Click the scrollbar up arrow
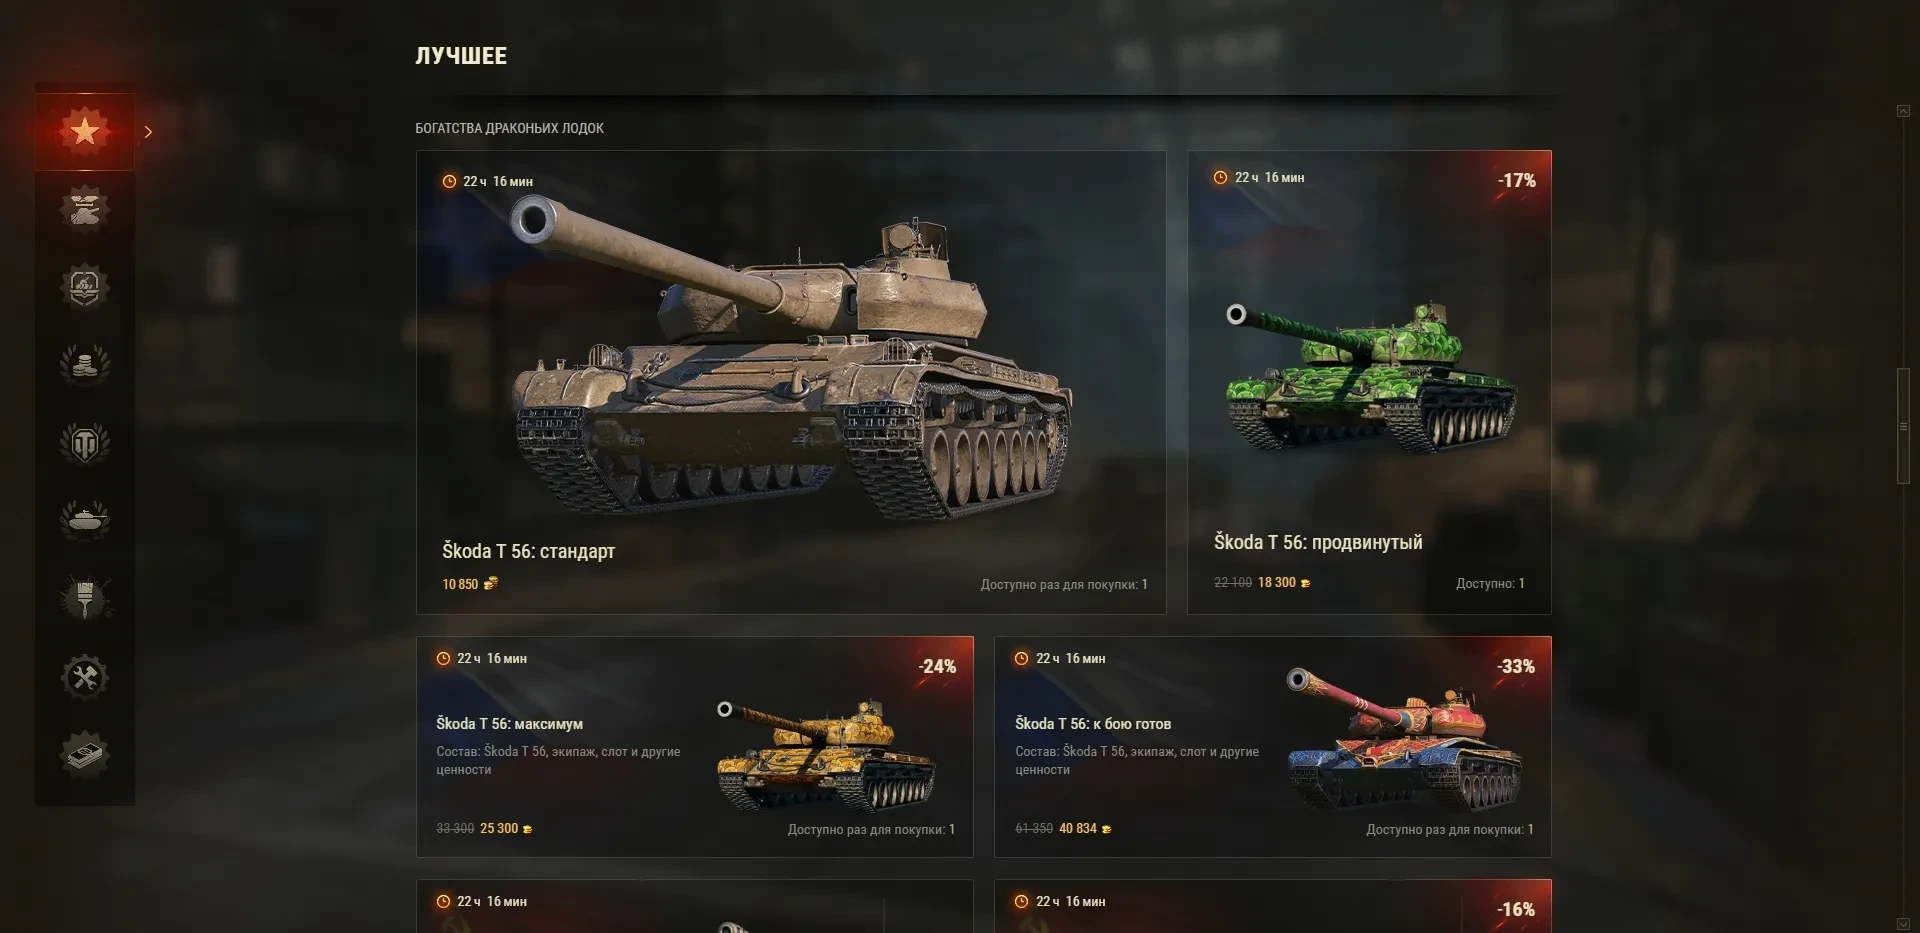Viewport: 1920px width, 933px height. click(1903, 111)
